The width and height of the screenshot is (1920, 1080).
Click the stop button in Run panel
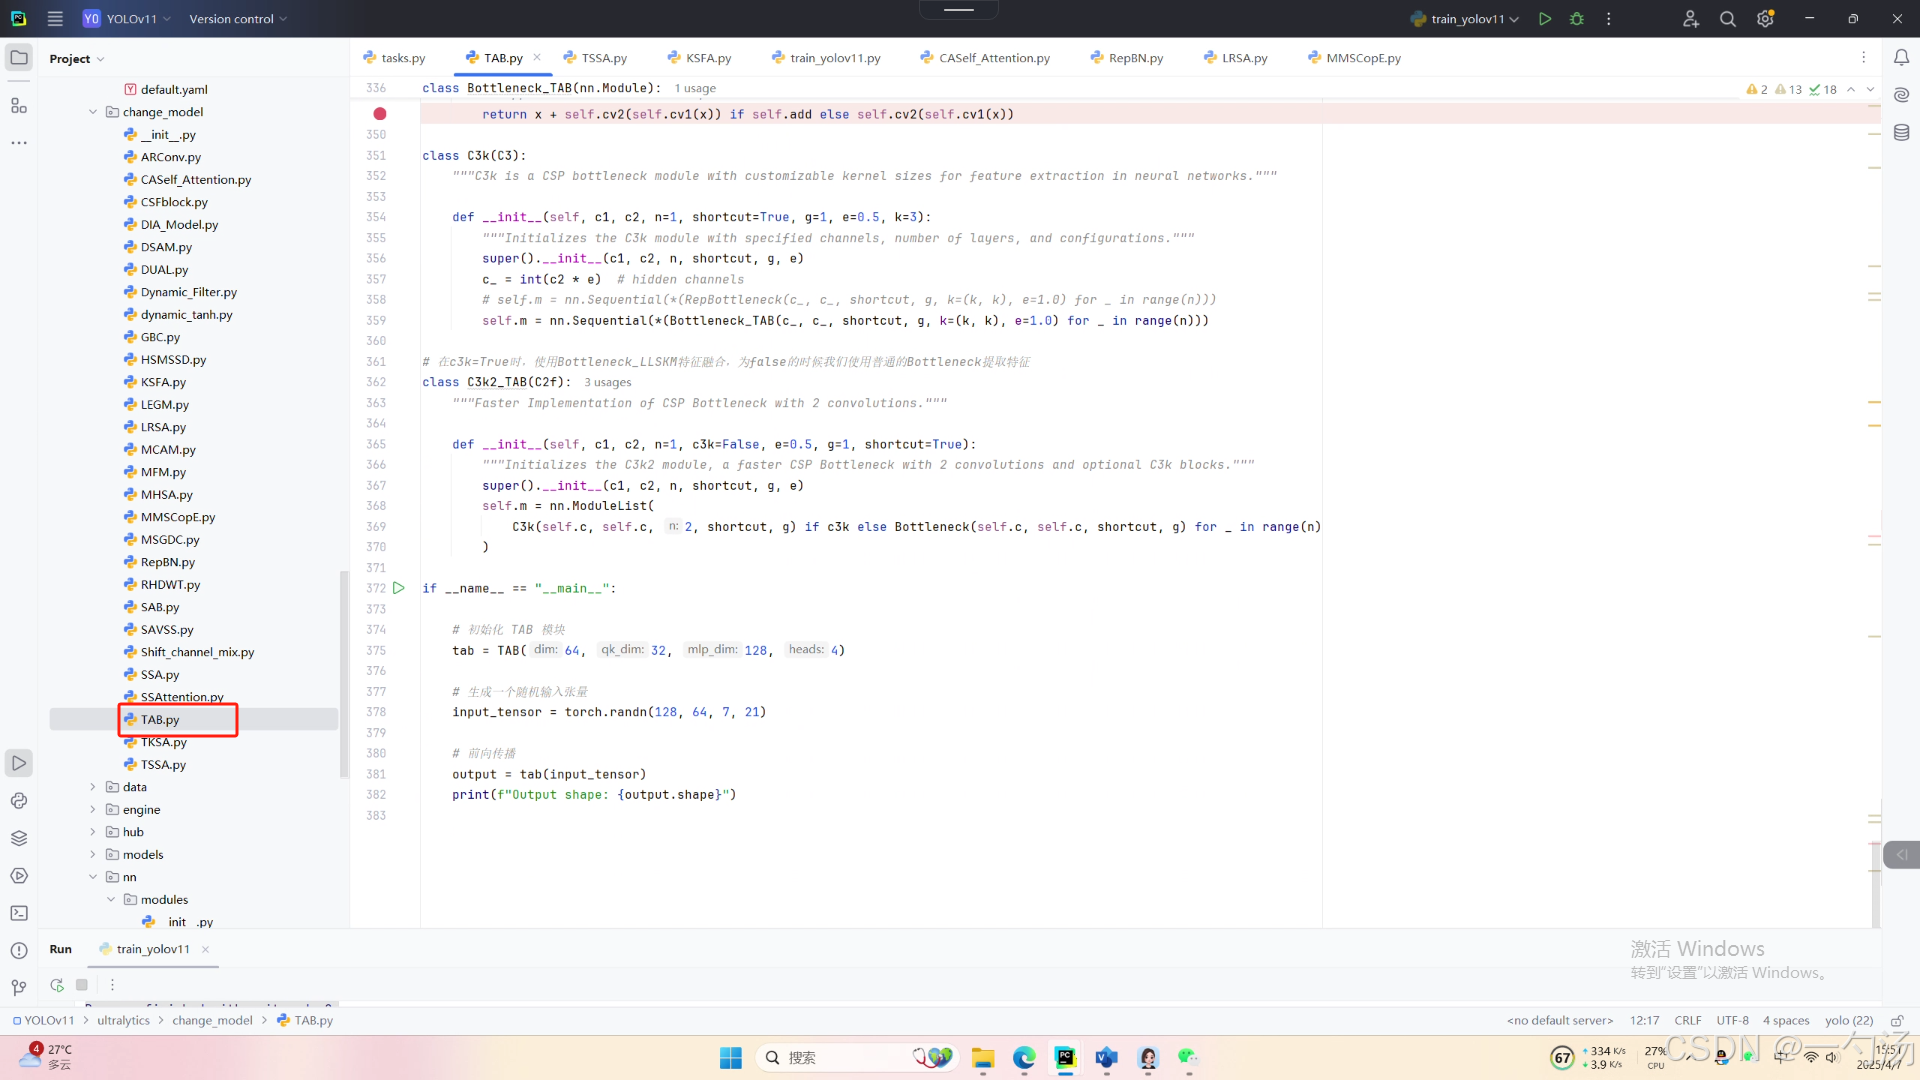82,985
